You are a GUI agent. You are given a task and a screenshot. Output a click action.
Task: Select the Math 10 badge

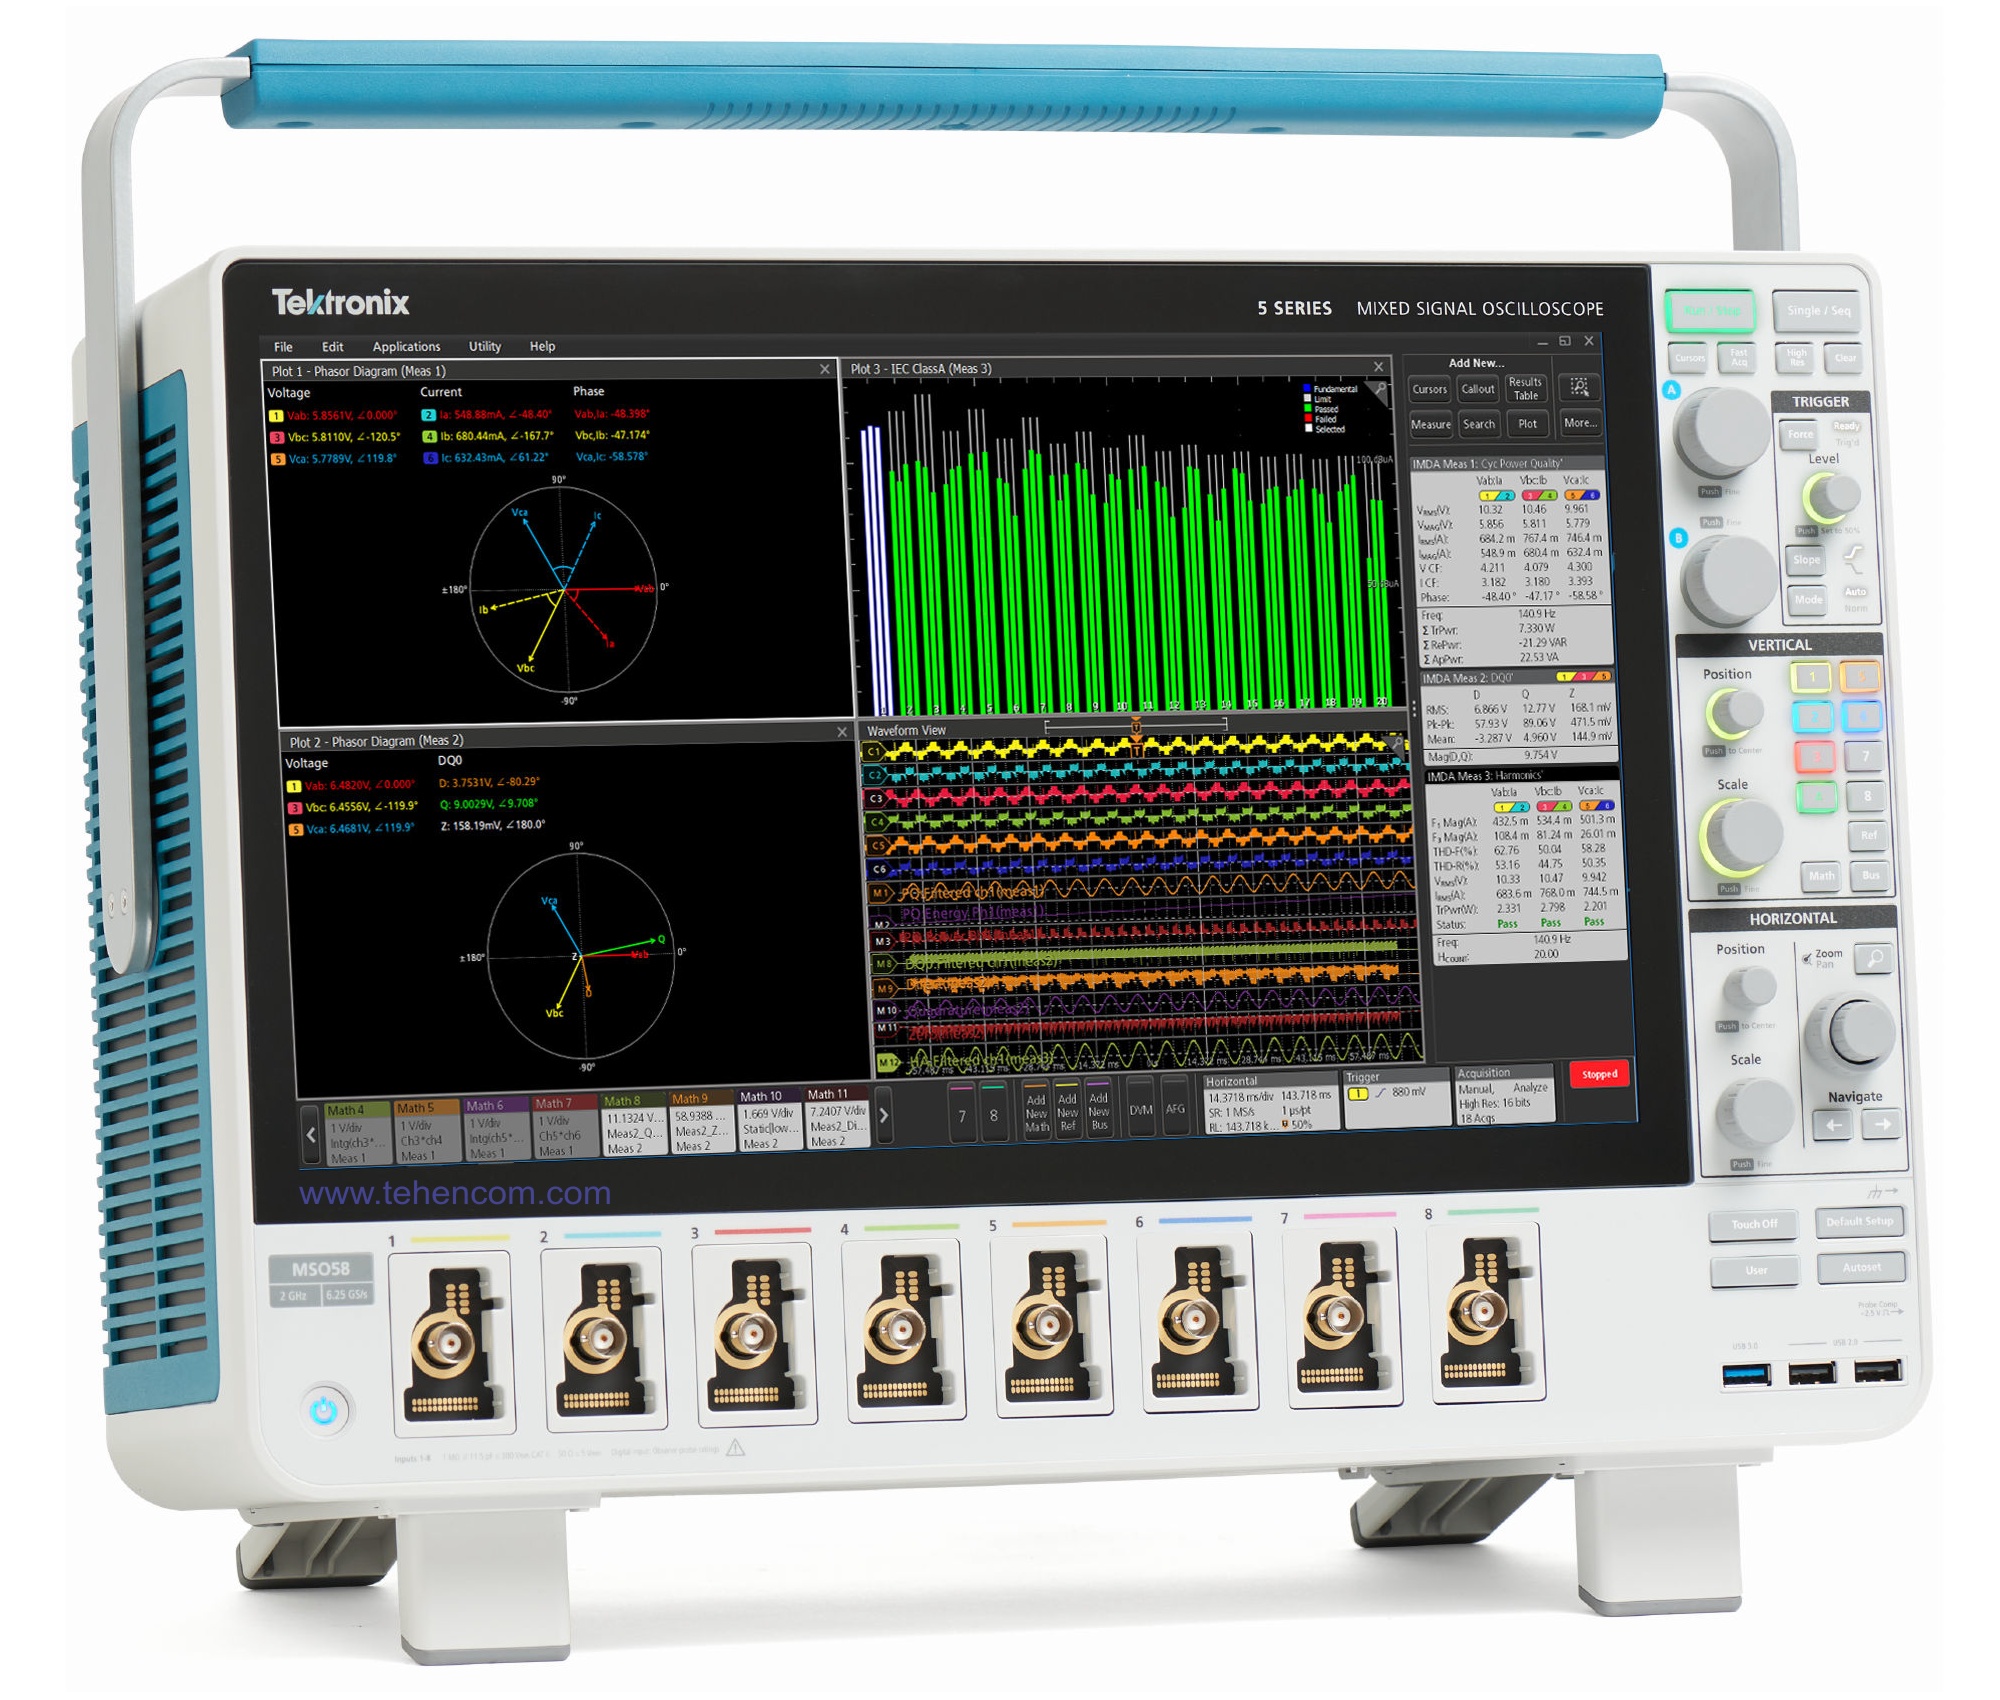click(x=769, y=1120)
